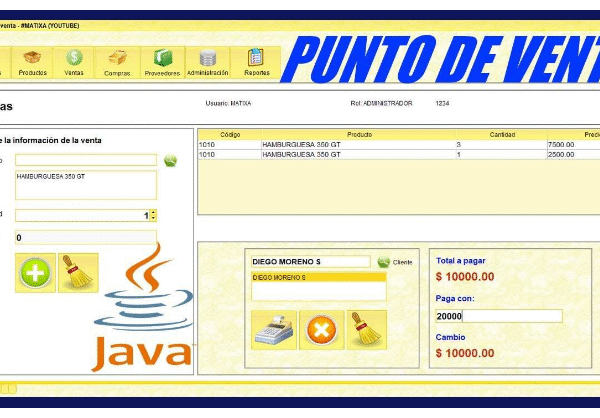Viewport: 600px width, 418px height.
Task: Open the Reportes clipboard icon
Action: (256, 62)
